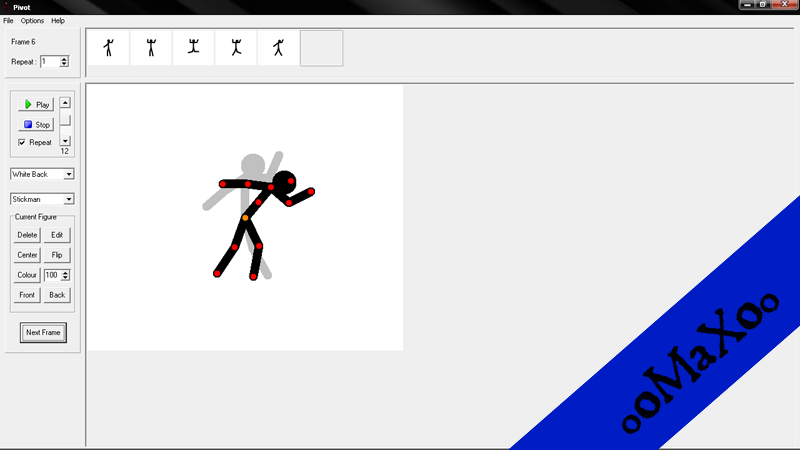
Task: Click the red handle on stickman's head
Action: [x=291, y=181]
